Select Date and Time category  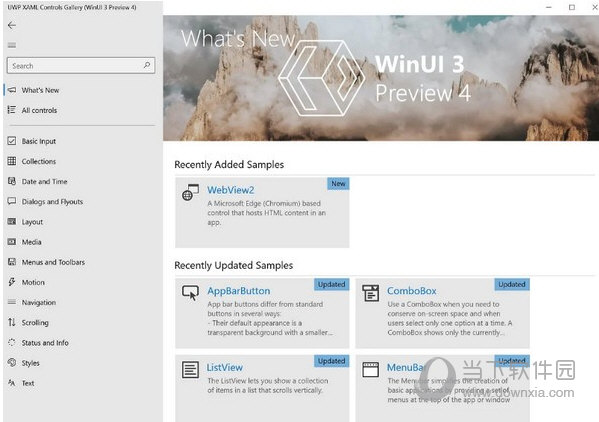pos(81,181)
